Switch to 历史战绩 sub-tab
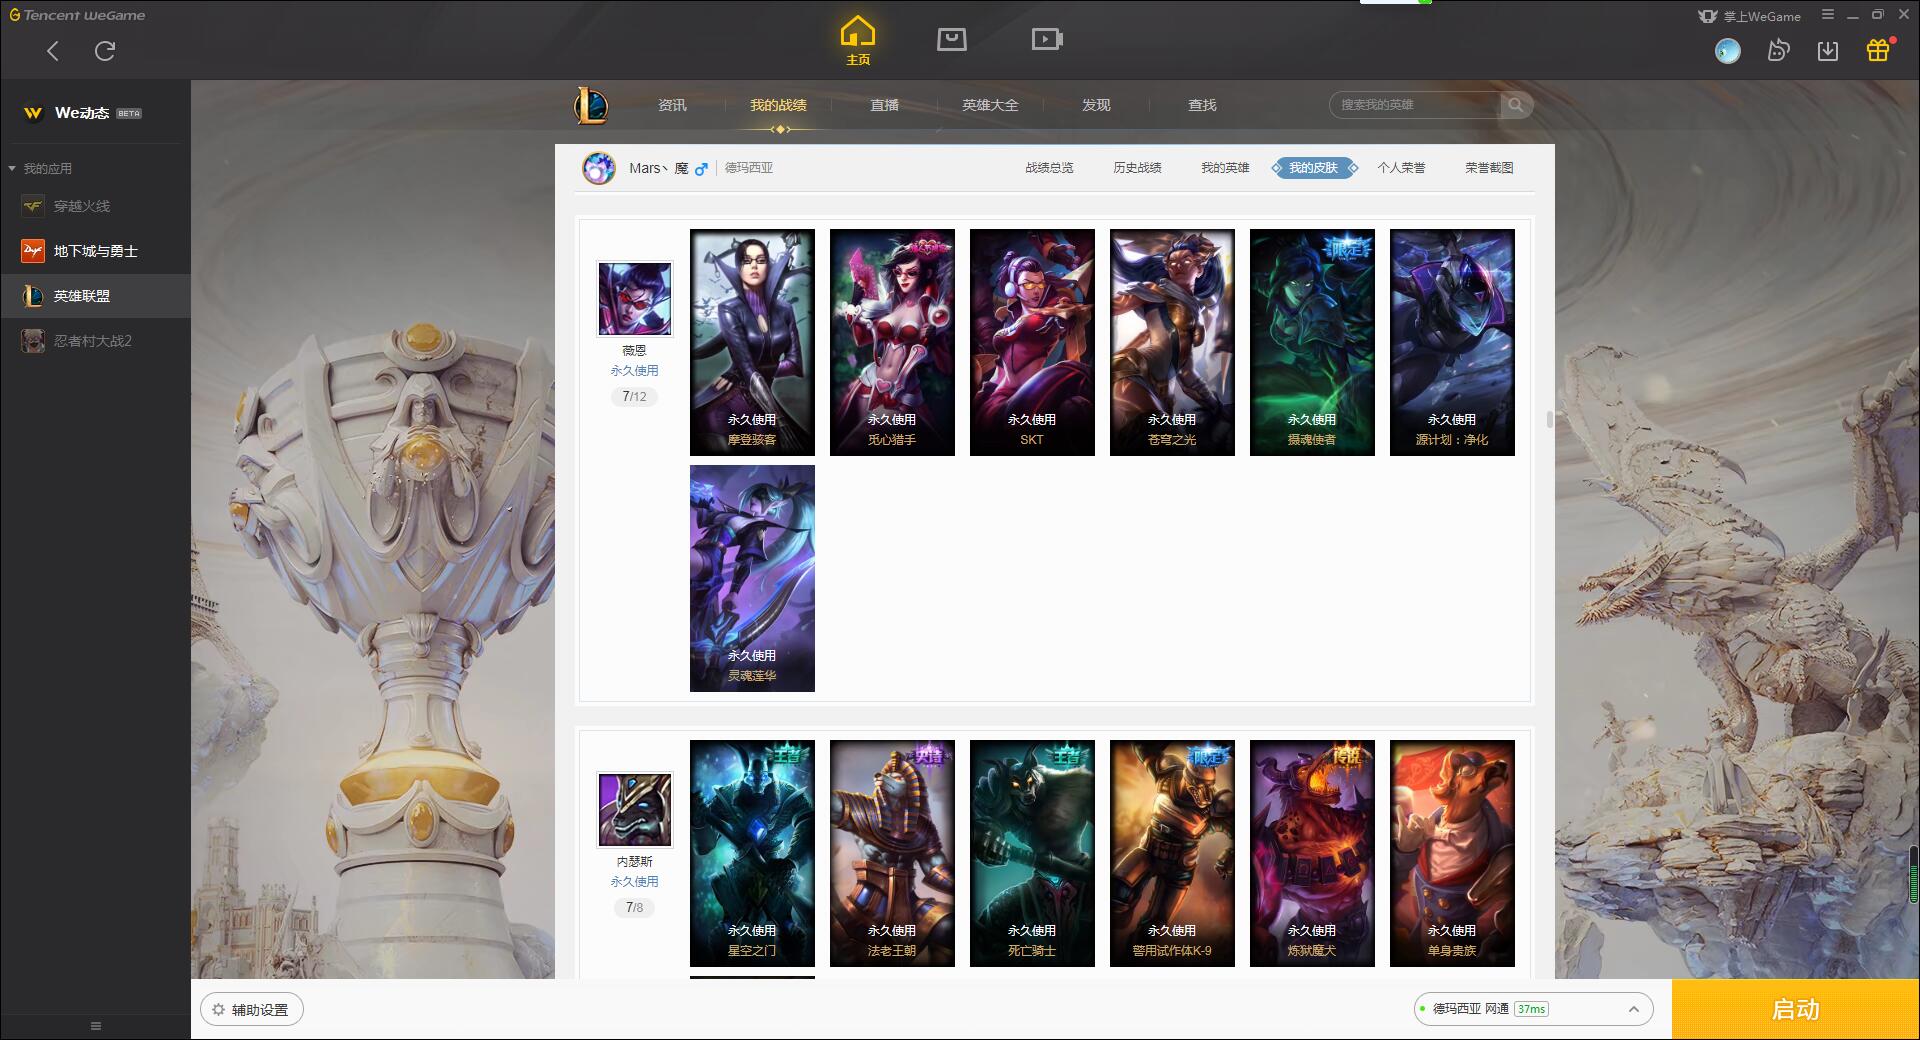 coord(1137,168)
